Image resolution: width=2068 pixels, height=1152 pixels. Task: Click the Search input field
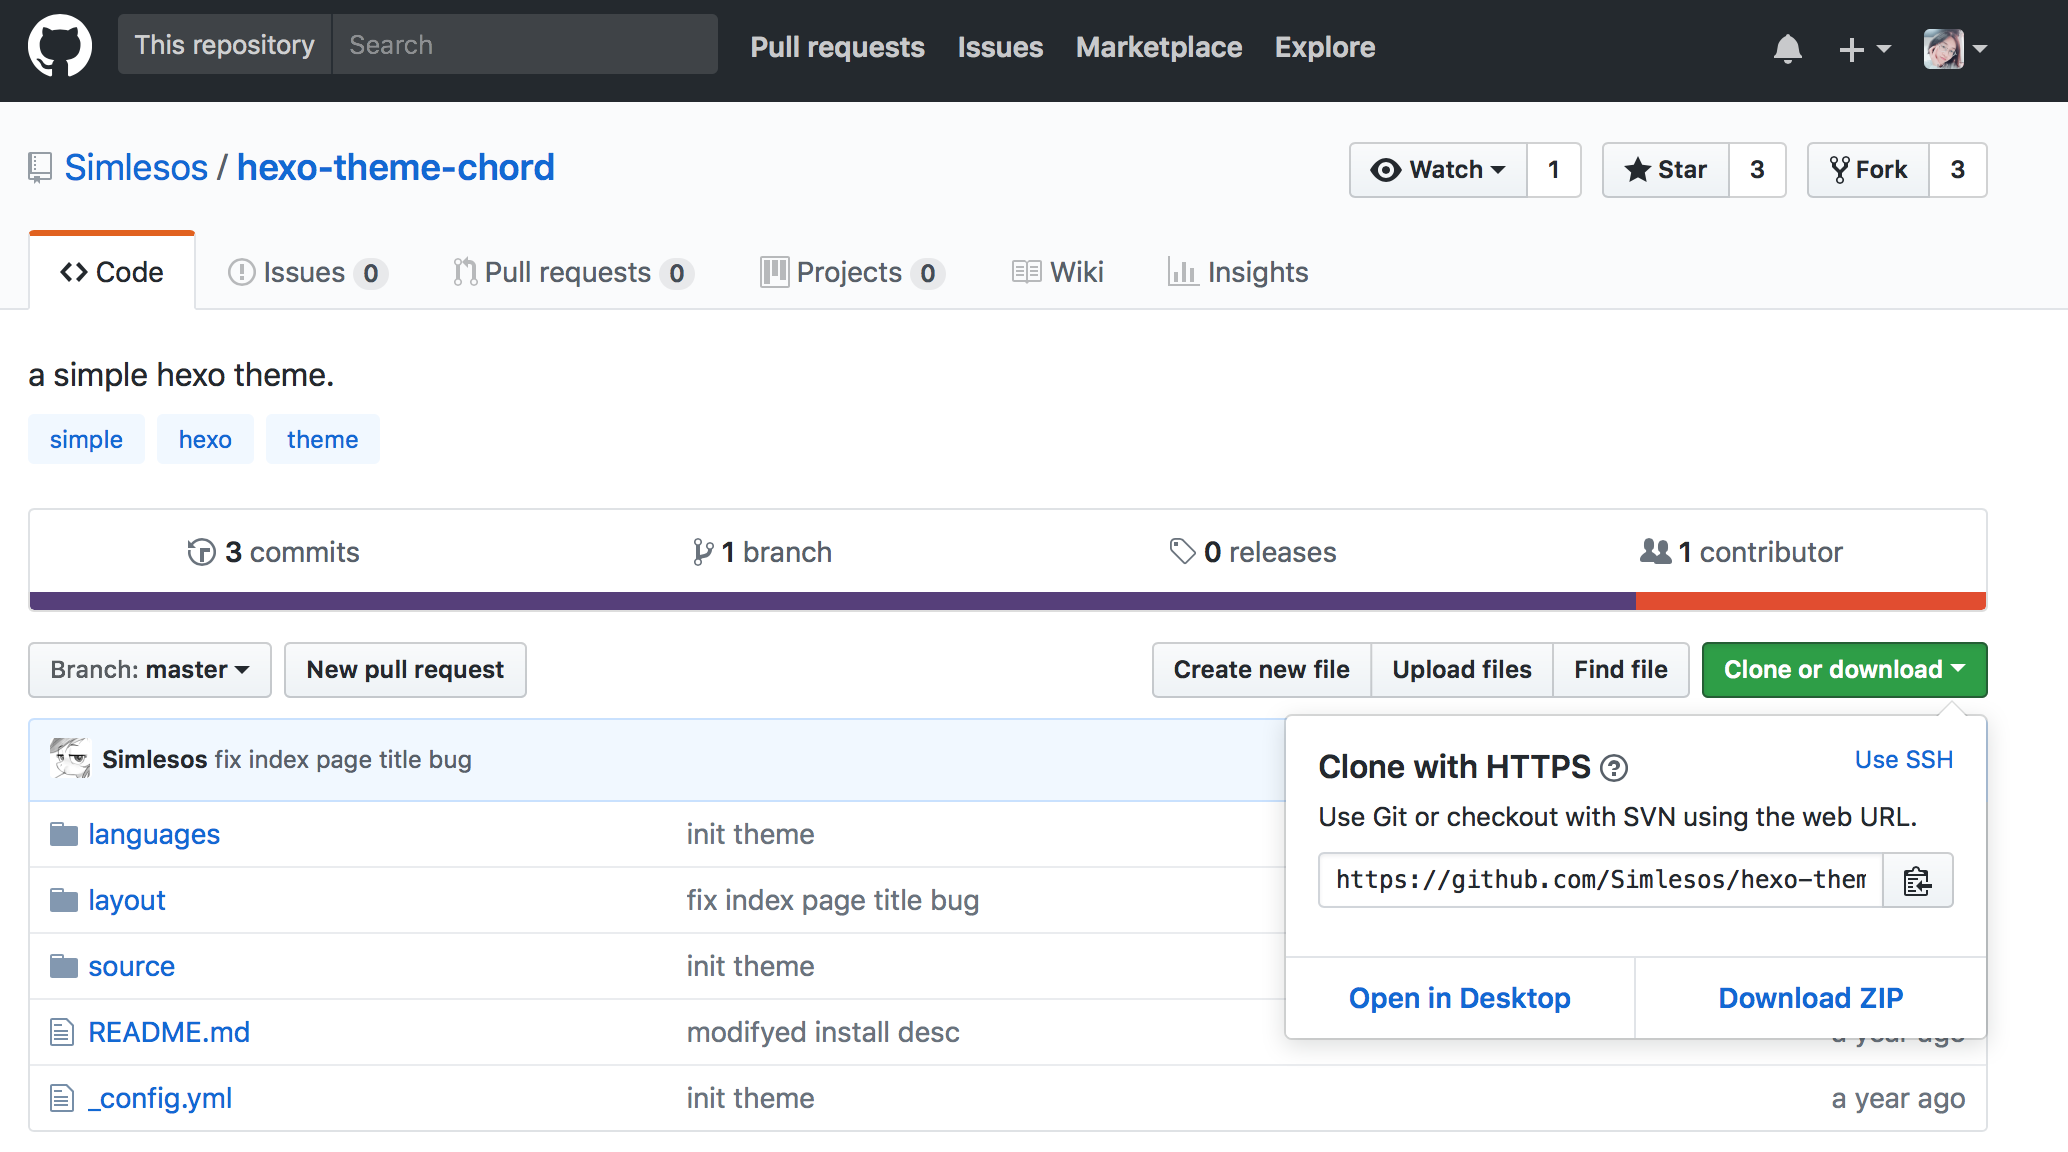point(525,45)
